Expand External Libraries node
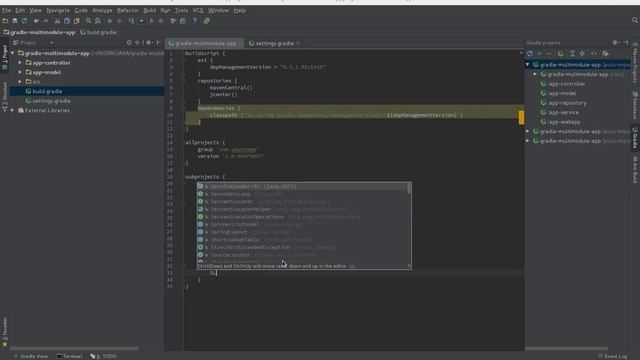The height and width of the screenshot is (360, 640). click(x=13, y=110)
